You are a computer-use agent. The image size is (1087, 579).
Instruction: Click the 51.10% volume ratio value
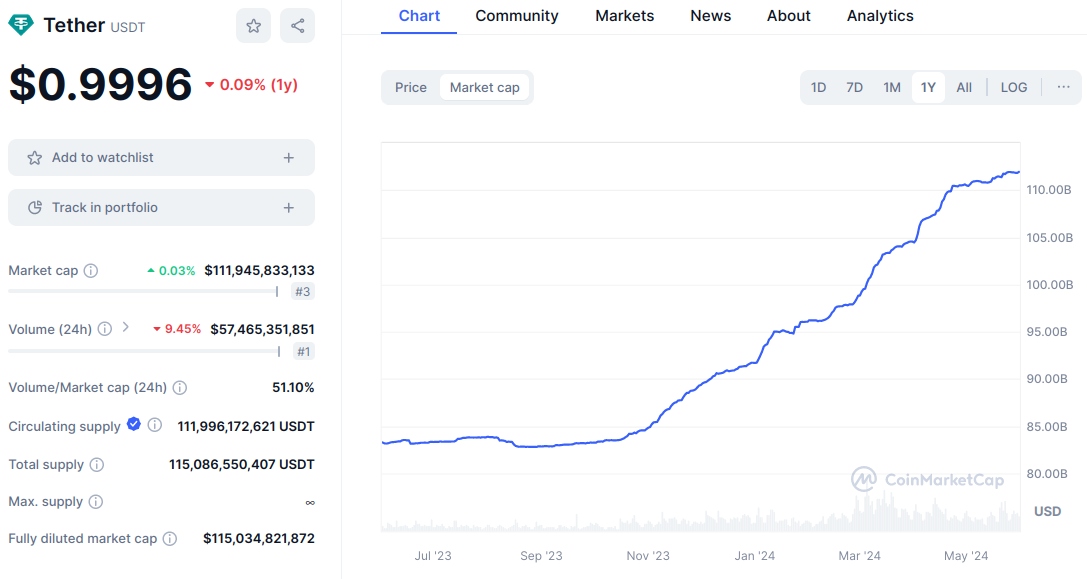tap(293, 388)
